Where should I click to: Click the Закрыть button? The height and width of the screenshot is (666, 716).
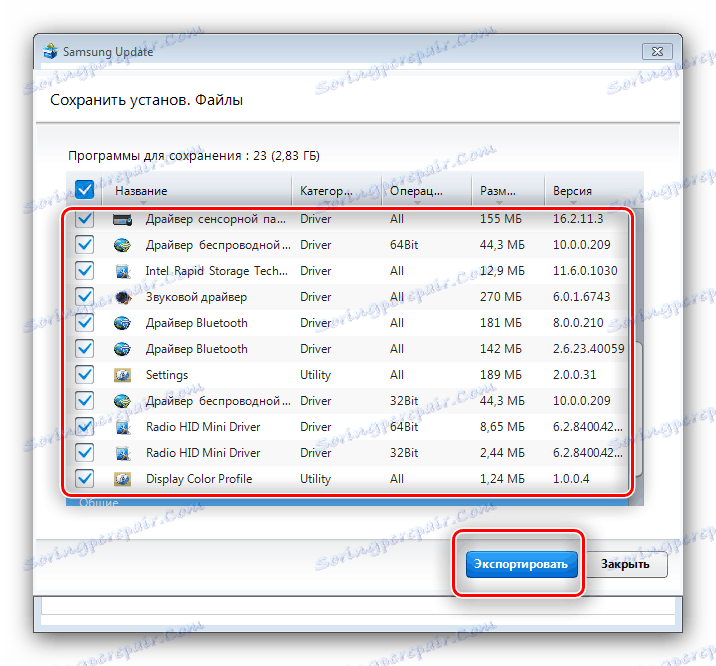coord(625,564)
